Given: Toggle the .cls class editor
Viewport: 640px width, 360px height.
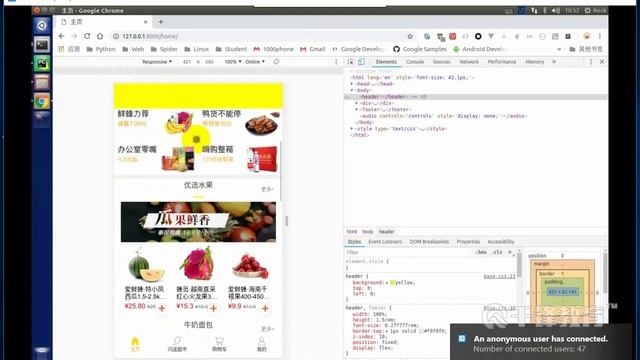Looking at the screenshot, I should [497, 252].
